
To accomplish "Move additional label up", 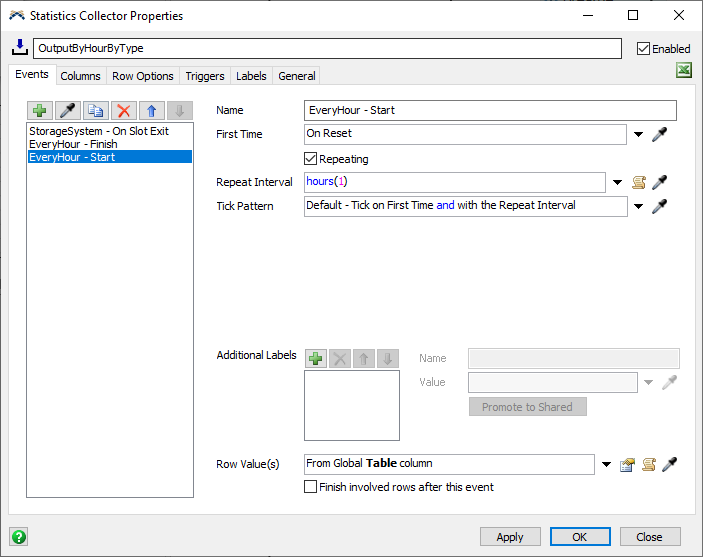I will click(x=364, y=358).
